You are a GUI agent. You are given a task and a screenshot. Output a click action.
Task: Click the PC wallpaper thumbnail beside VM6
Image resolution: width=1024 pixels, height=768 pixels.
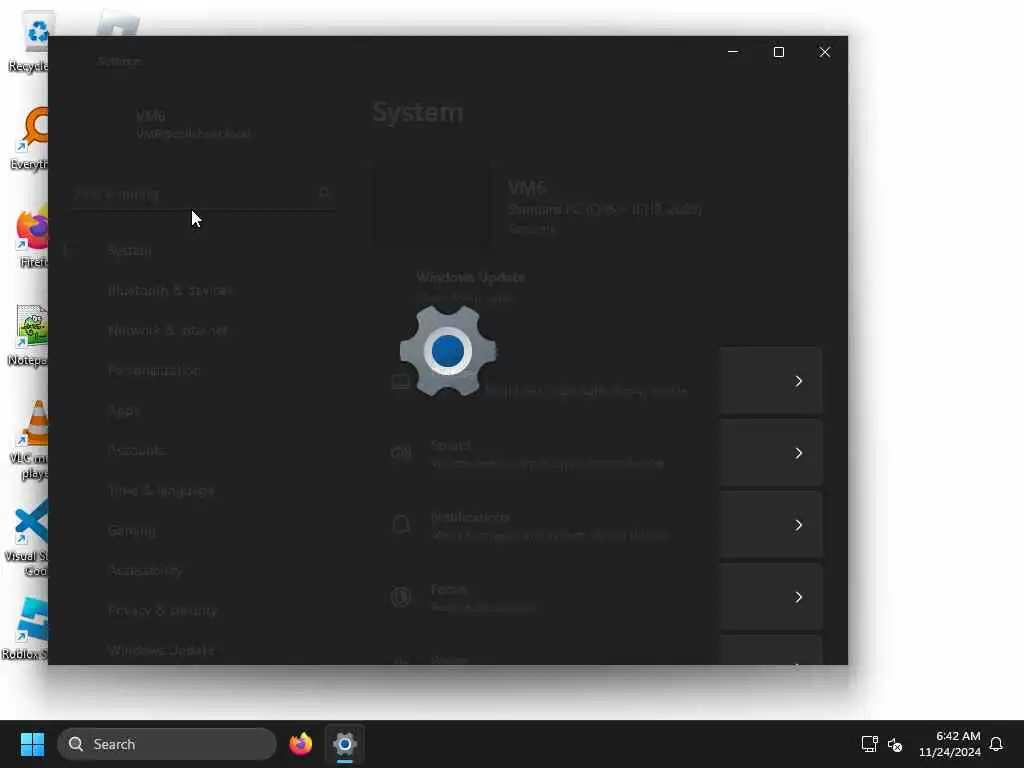coord(432,203)
